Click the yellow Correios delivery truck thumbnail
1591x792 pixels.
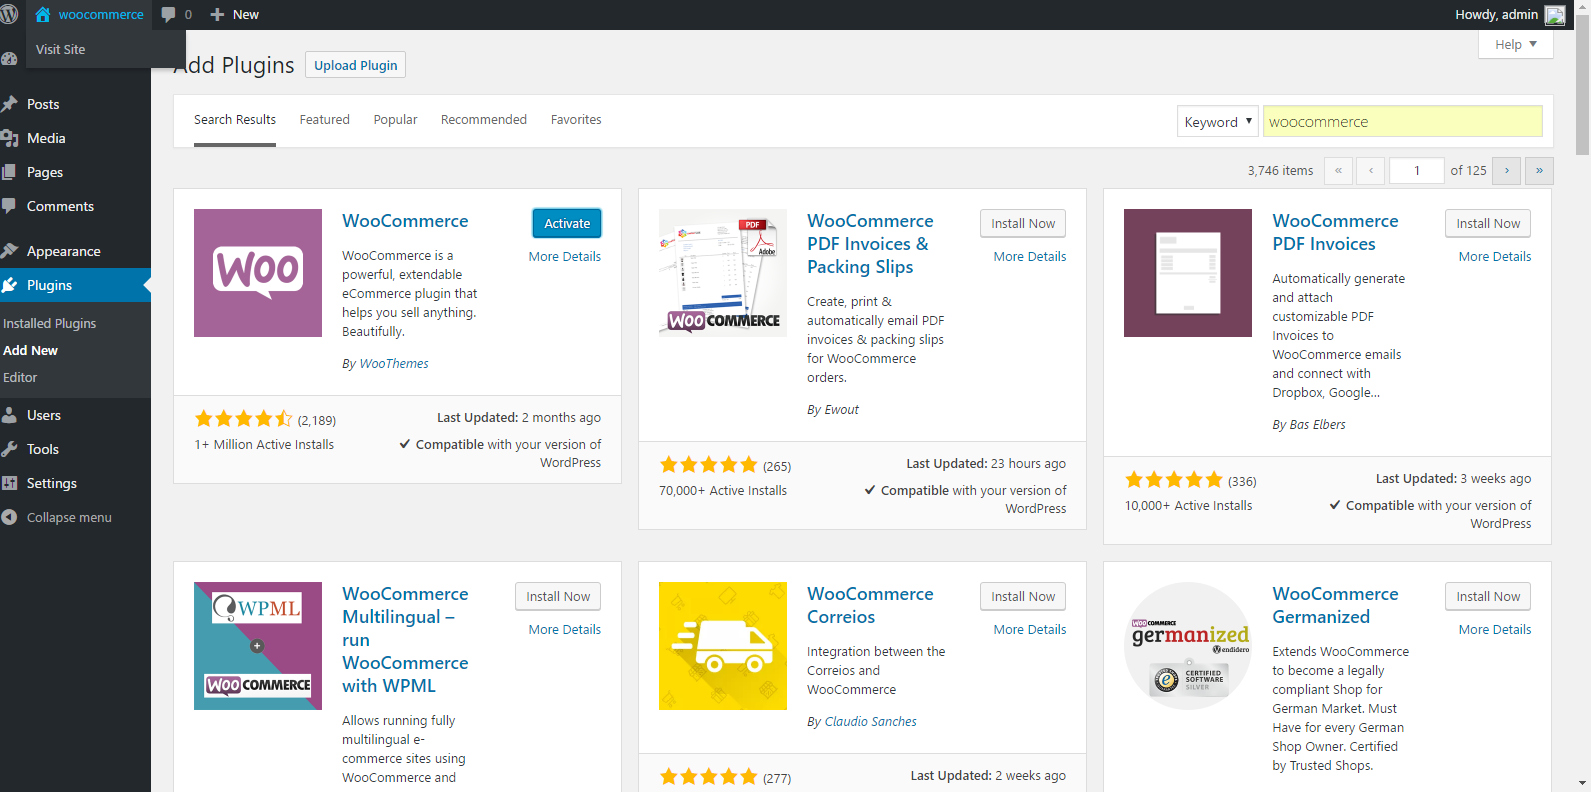click(723, 646)
